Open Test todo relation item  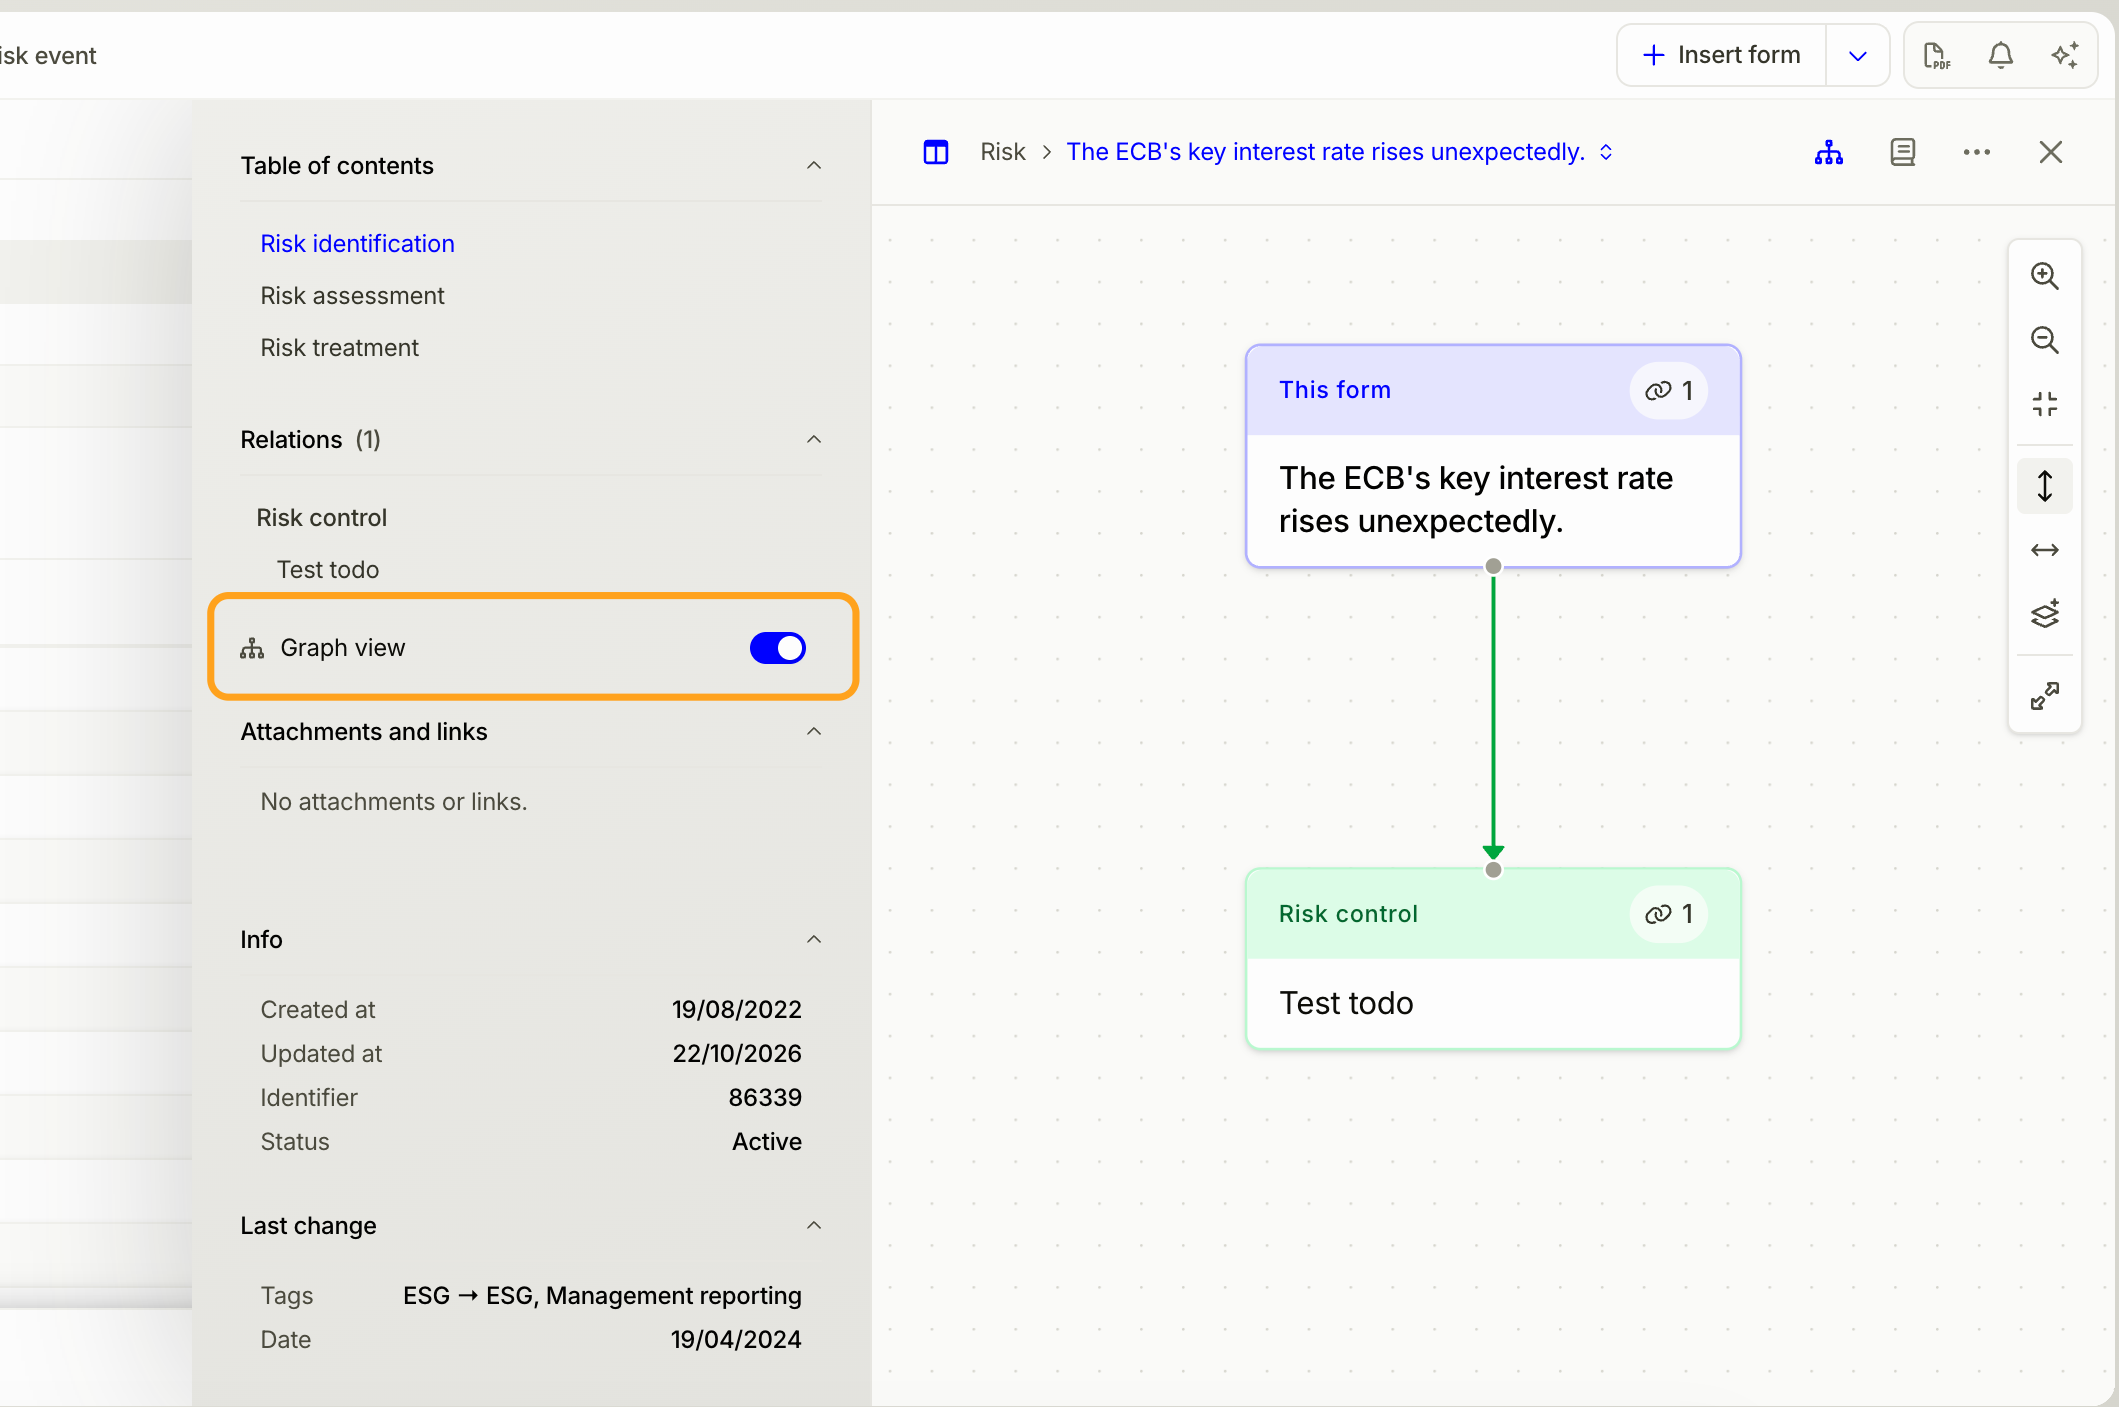pyautogui.click(x=327, y=570)
